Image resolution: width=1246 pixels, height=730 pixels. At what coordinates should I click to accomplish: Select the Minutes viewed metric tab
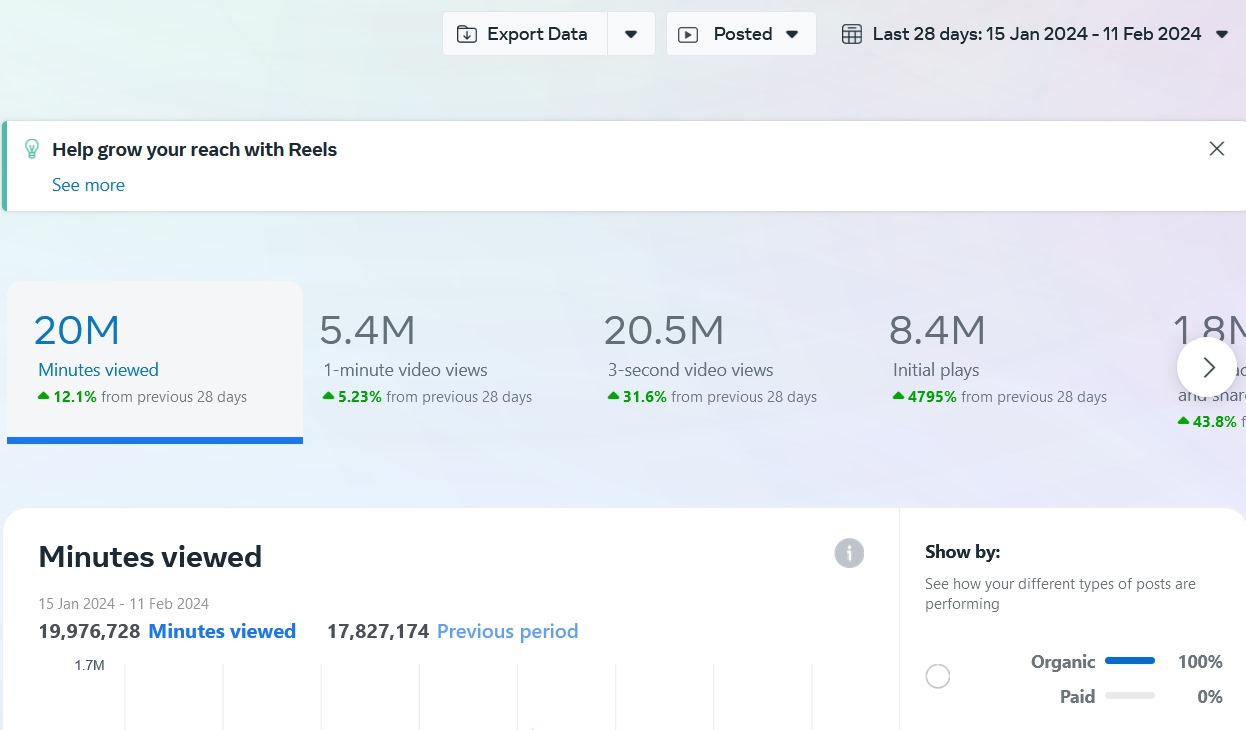point(154,360)
